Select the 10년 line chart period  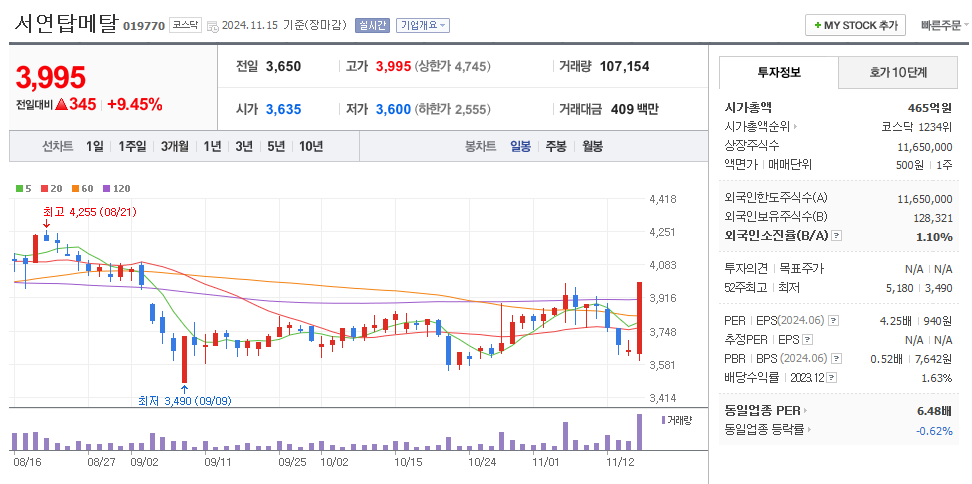[x=311, y=147]
